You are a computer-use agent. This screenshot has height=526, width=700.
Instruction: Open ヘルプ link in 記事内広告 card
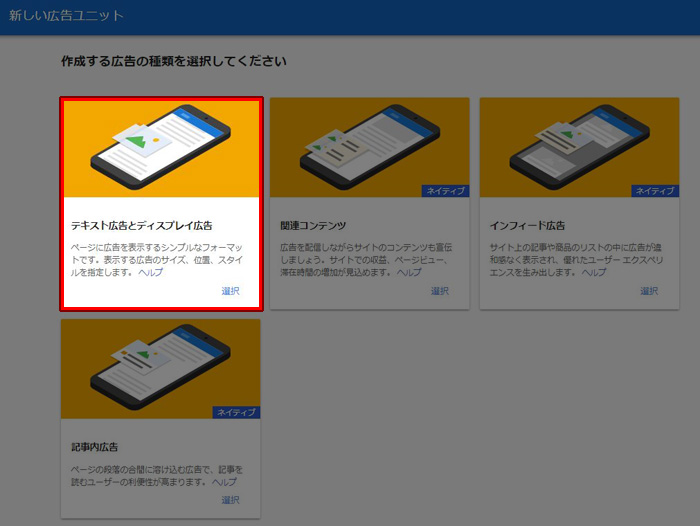[x=225, y=482]
